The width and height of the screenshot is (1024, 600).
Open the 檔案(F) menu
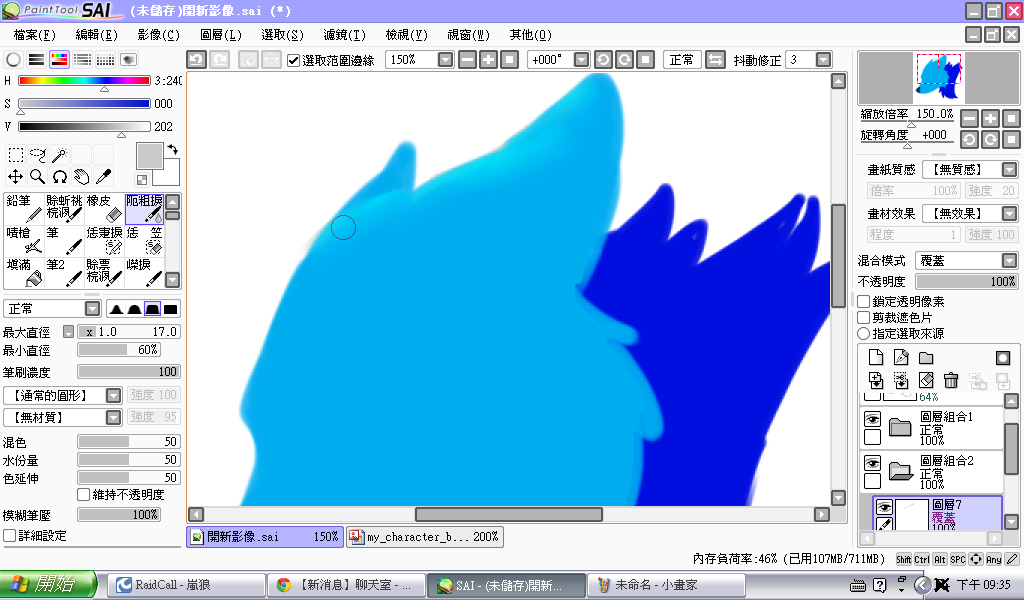pyautogui.click(x=34, y=35)
